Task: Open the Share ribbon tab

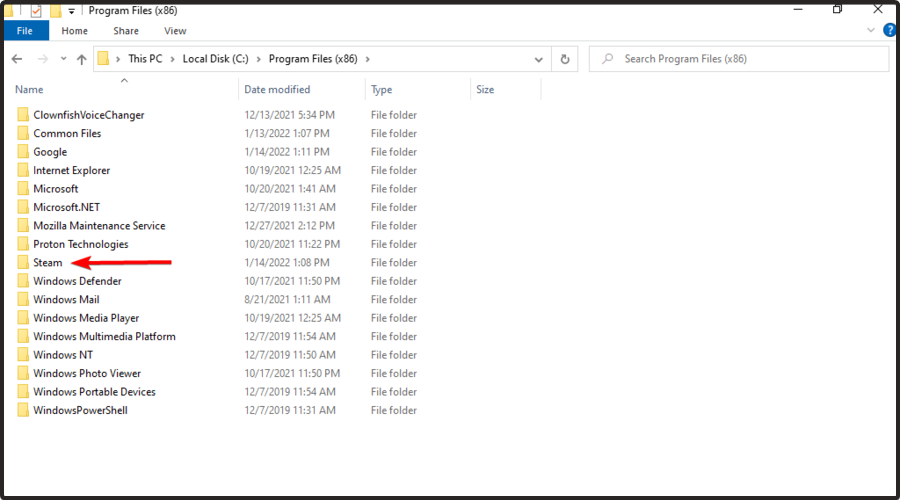Action: tap(126, 31)
